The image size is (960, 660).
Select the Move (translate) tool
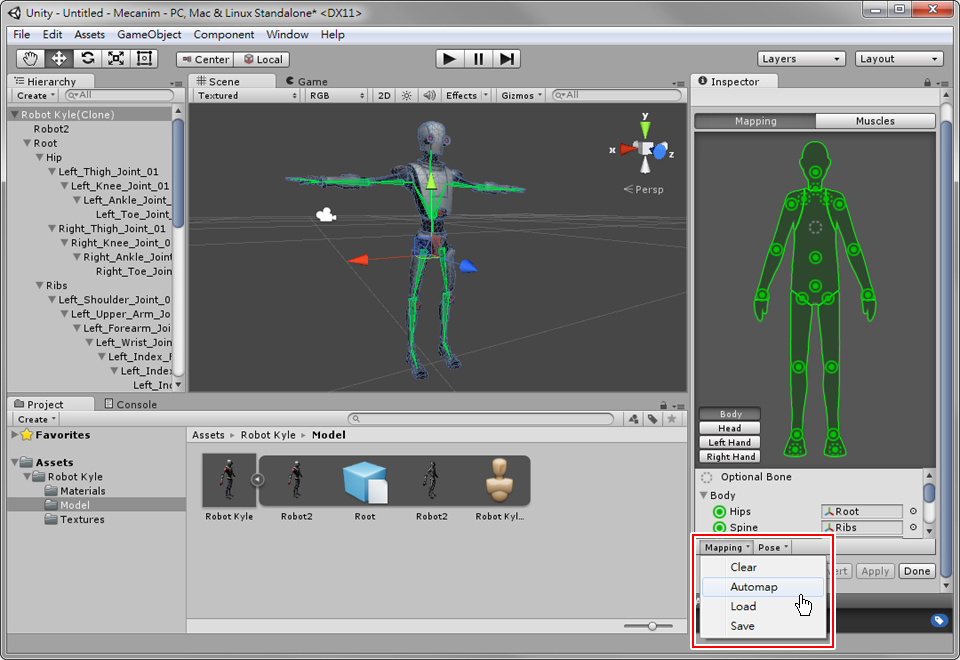coord(59,59)
